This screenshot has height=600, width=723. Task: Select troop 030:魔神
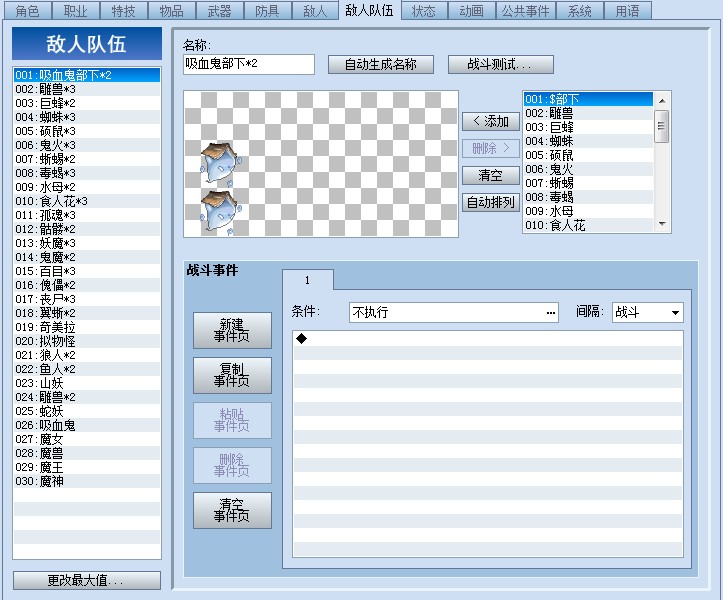coord(87,481)
